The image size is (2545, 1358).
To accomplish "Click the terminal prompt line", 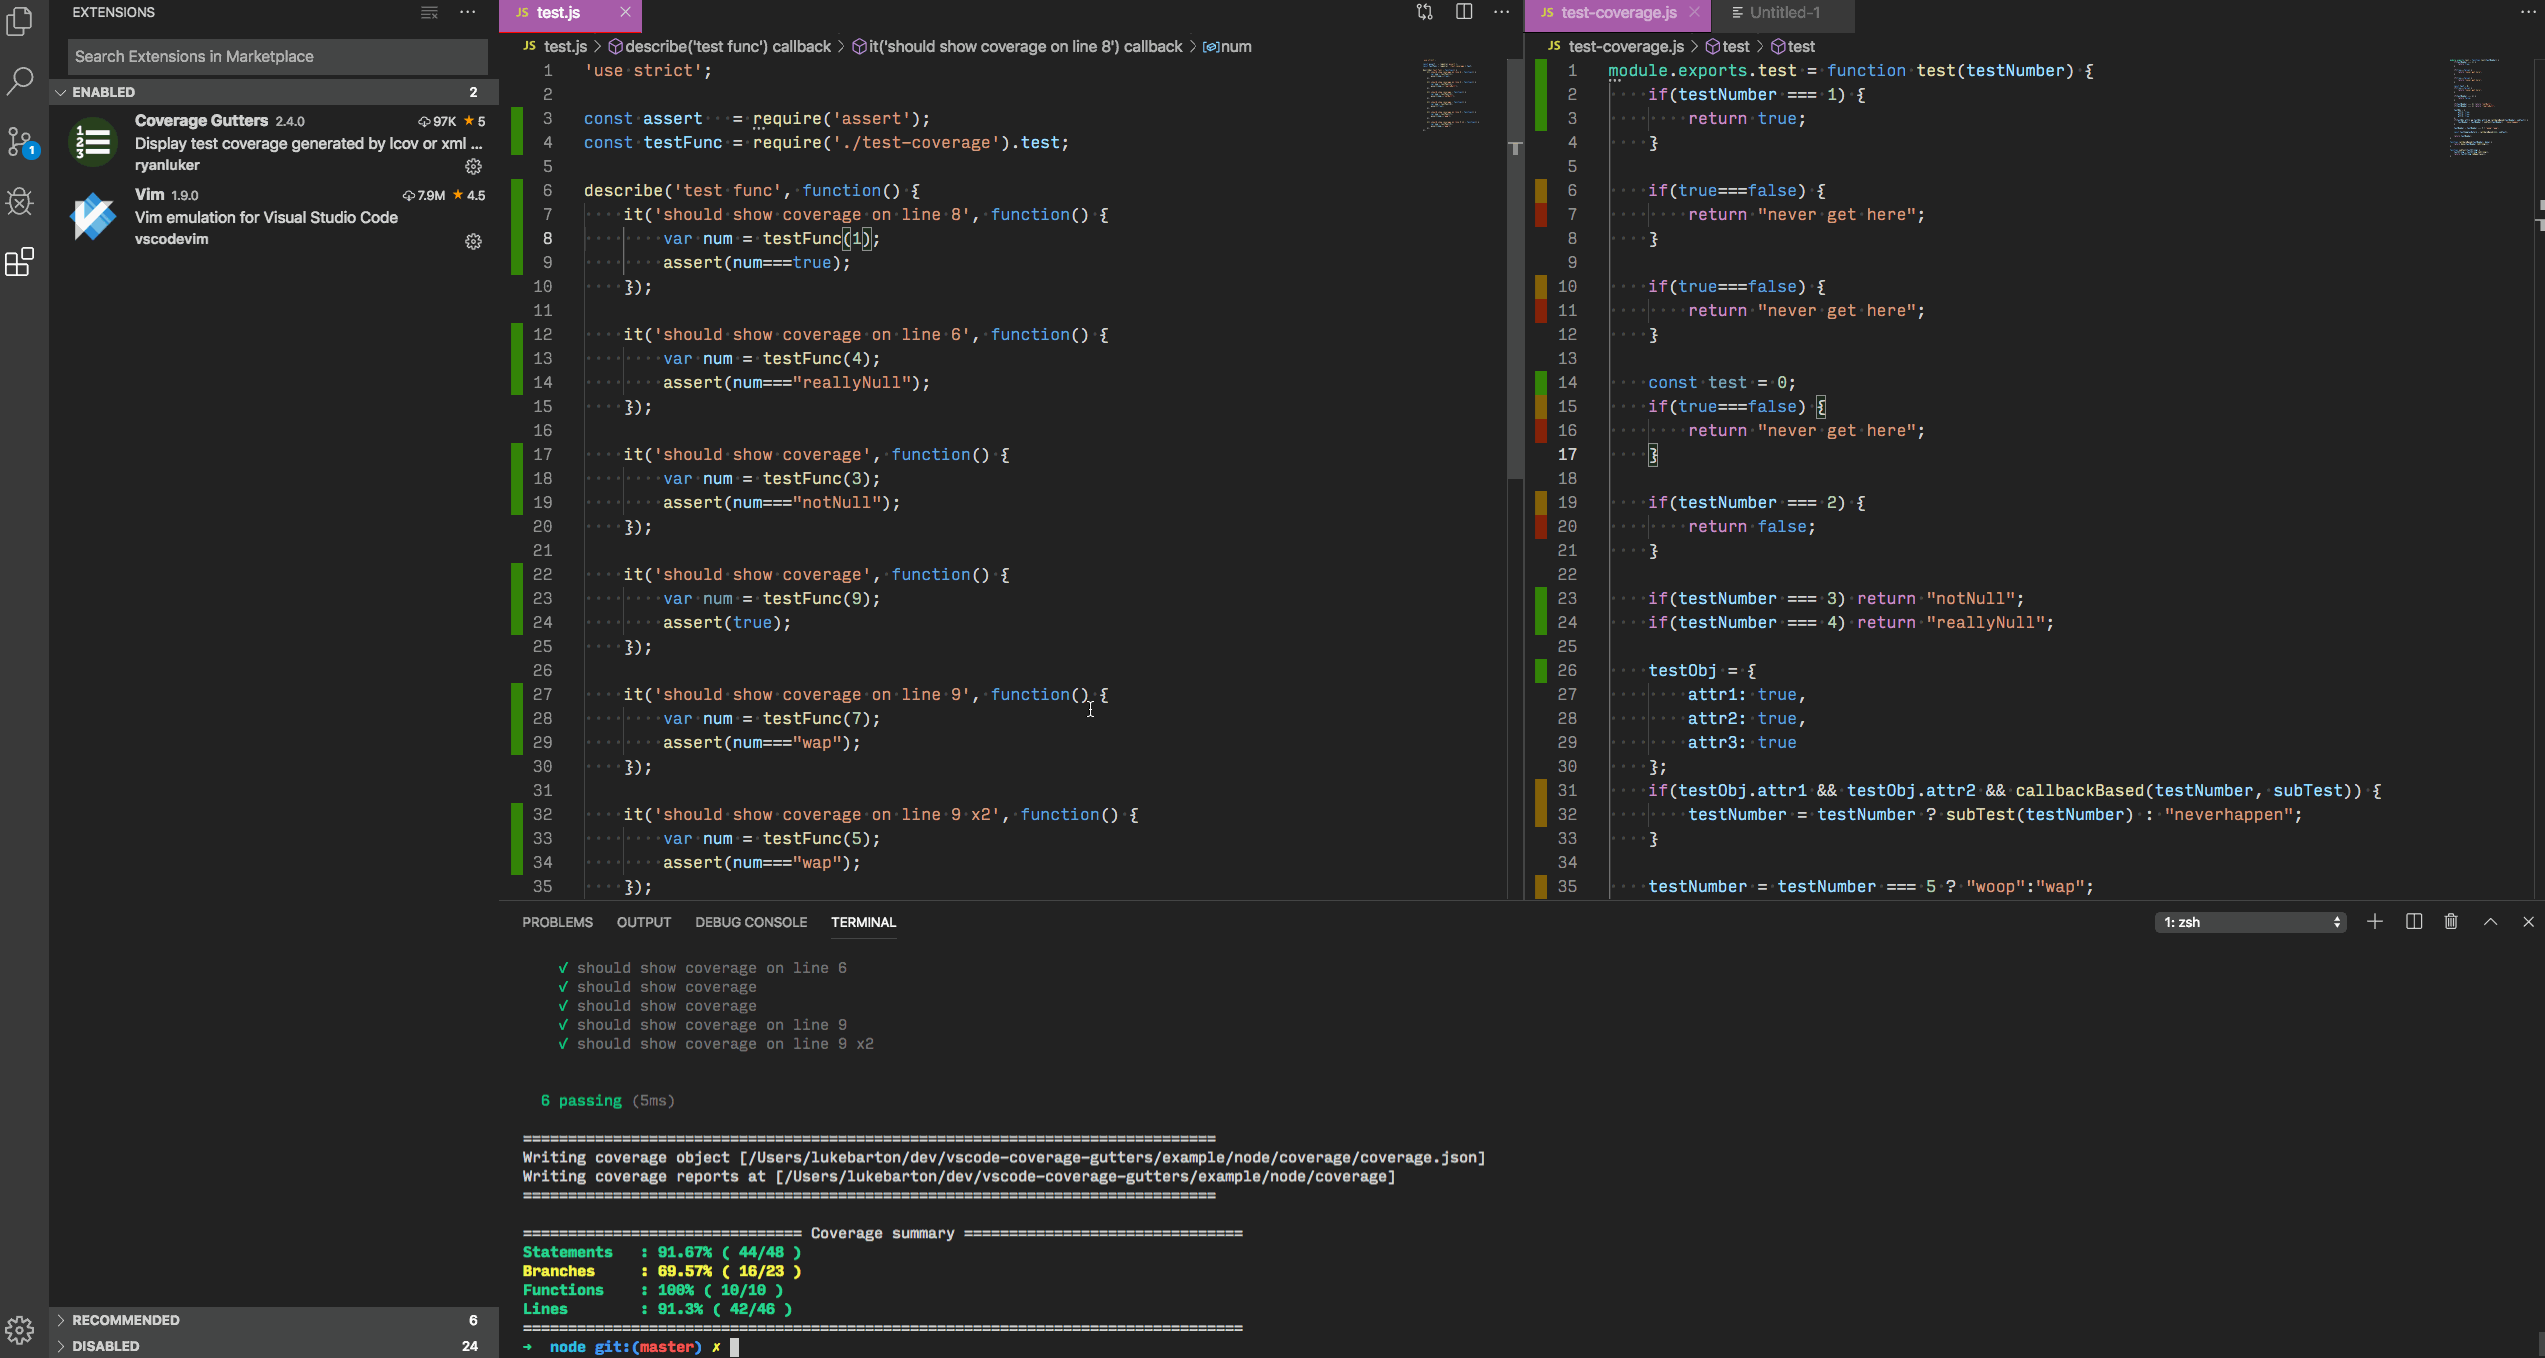I will [x=630, y=1347].
